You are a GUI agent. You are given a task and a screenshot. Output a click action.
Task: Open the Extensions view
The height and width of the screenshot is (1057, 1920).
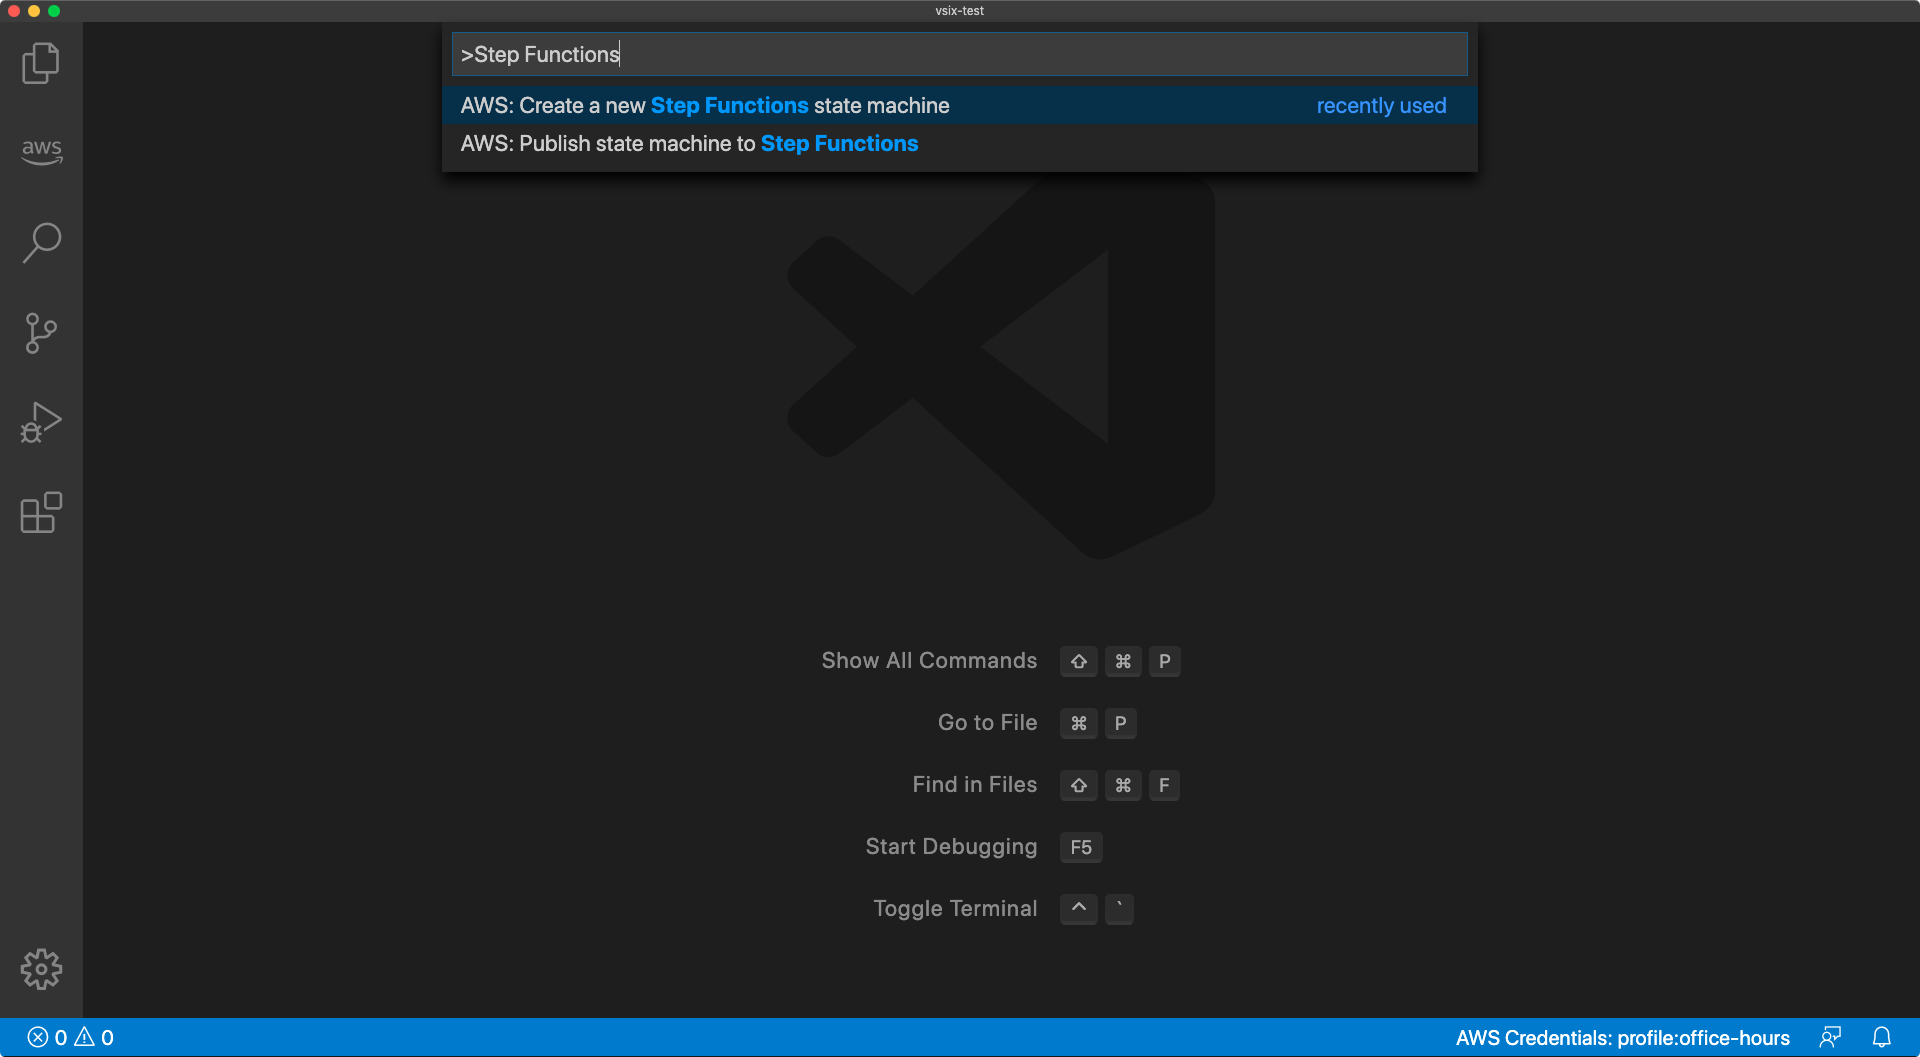pos(41,513)
